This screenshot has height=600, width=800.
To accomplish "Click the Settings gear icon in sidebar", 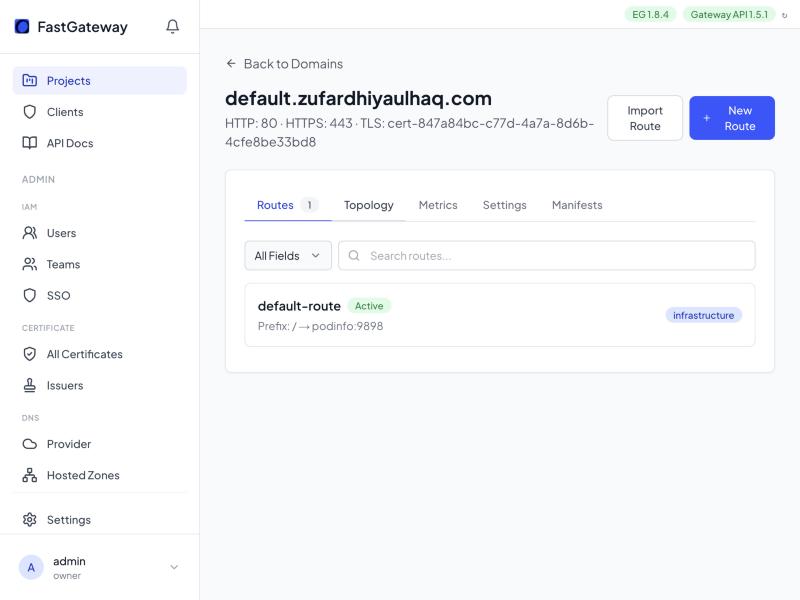I will coord(30,519).
